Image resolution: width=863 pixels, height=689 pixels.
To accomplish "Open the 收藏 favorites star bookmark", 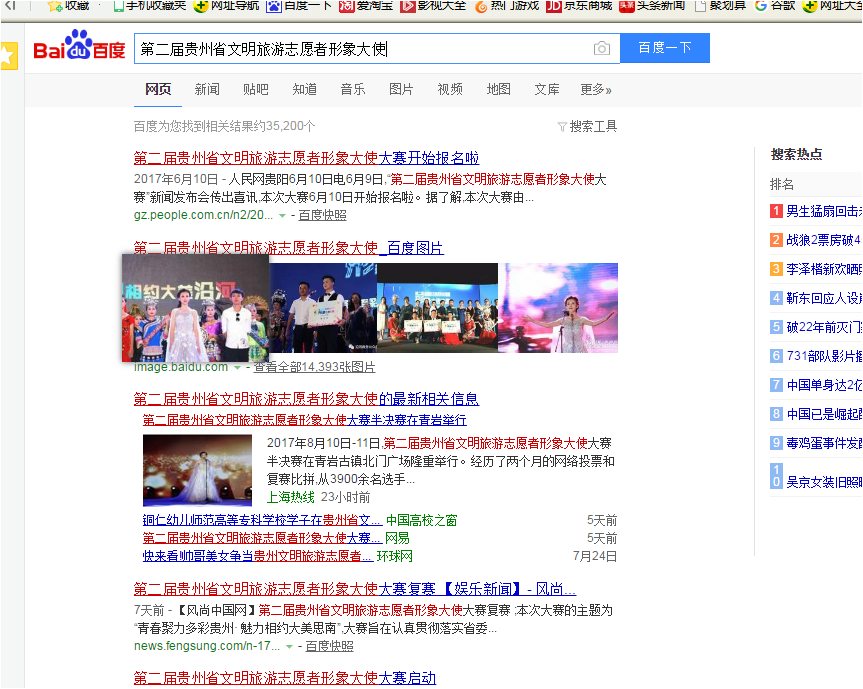I will pyautogui.click(x=68, y=6).
